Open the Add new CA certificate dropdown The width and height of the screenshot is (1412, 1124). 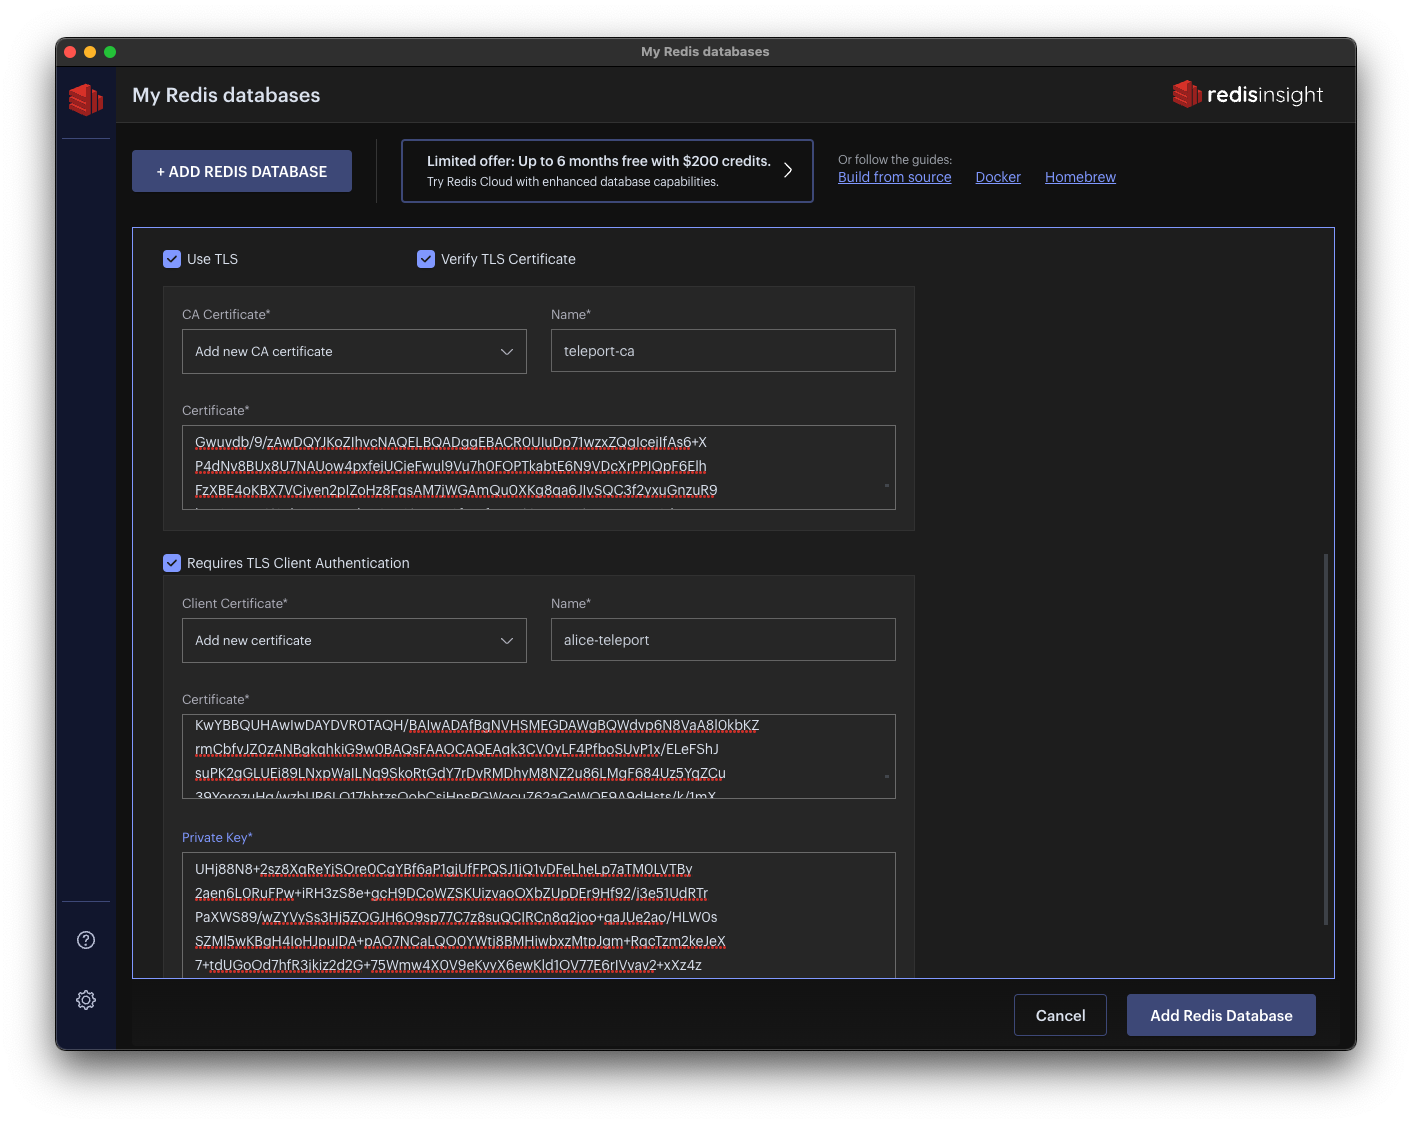point(354,351)
